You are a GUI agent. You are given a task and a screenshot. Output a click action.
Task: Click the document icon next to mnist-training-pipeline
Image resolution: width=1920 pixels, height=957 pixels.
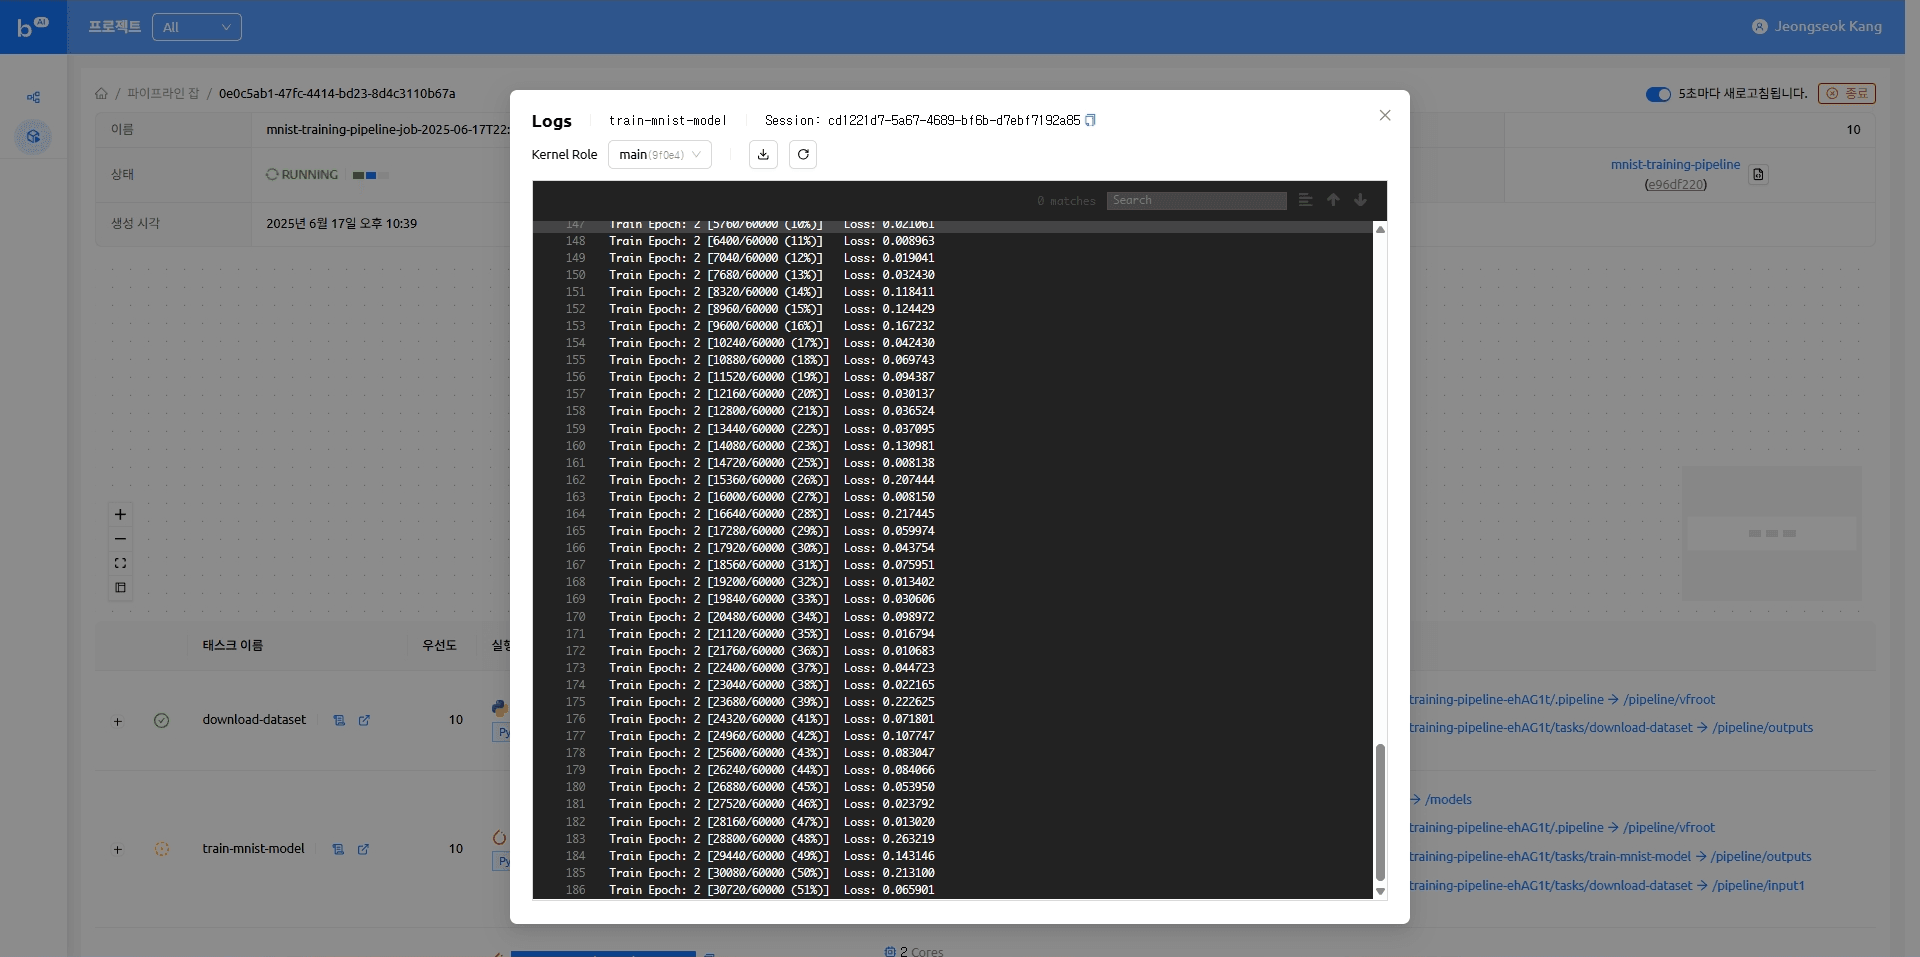1758,174
